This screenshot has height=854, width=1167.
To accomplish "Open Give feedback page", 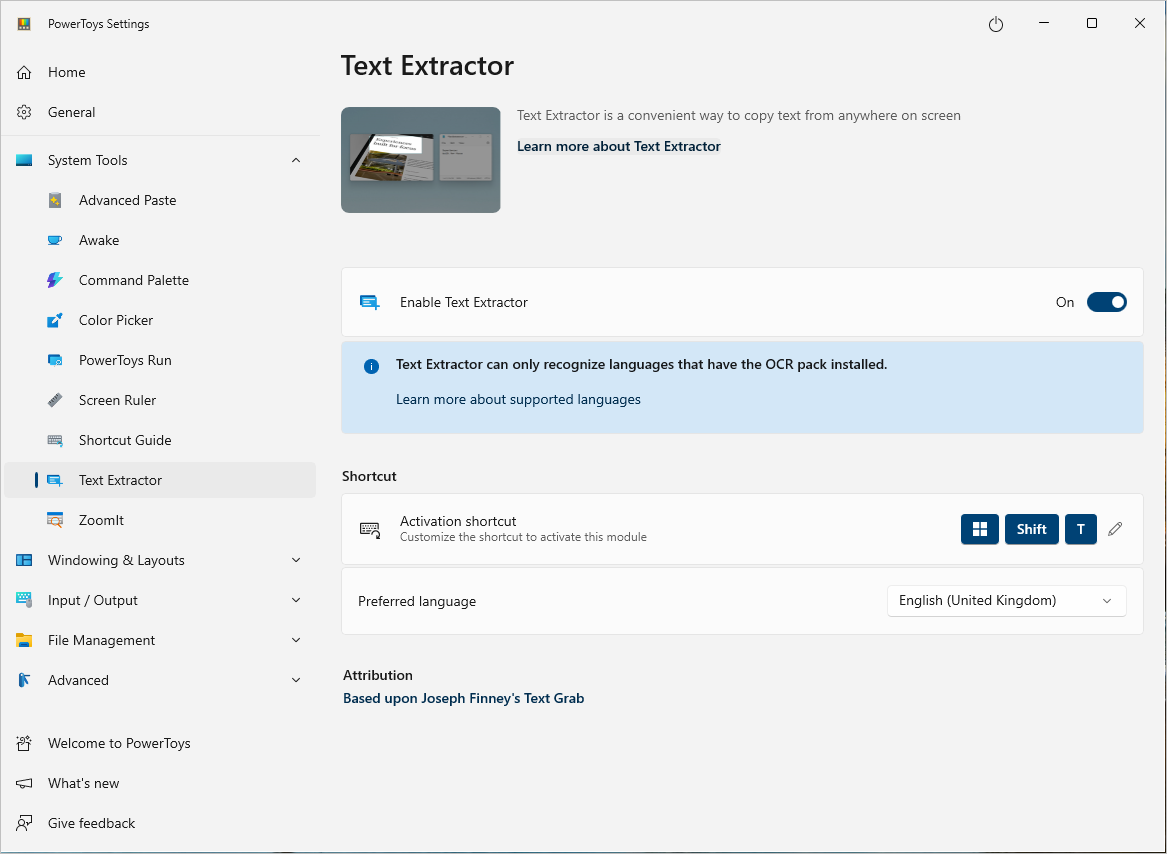I will pos(160,823).
